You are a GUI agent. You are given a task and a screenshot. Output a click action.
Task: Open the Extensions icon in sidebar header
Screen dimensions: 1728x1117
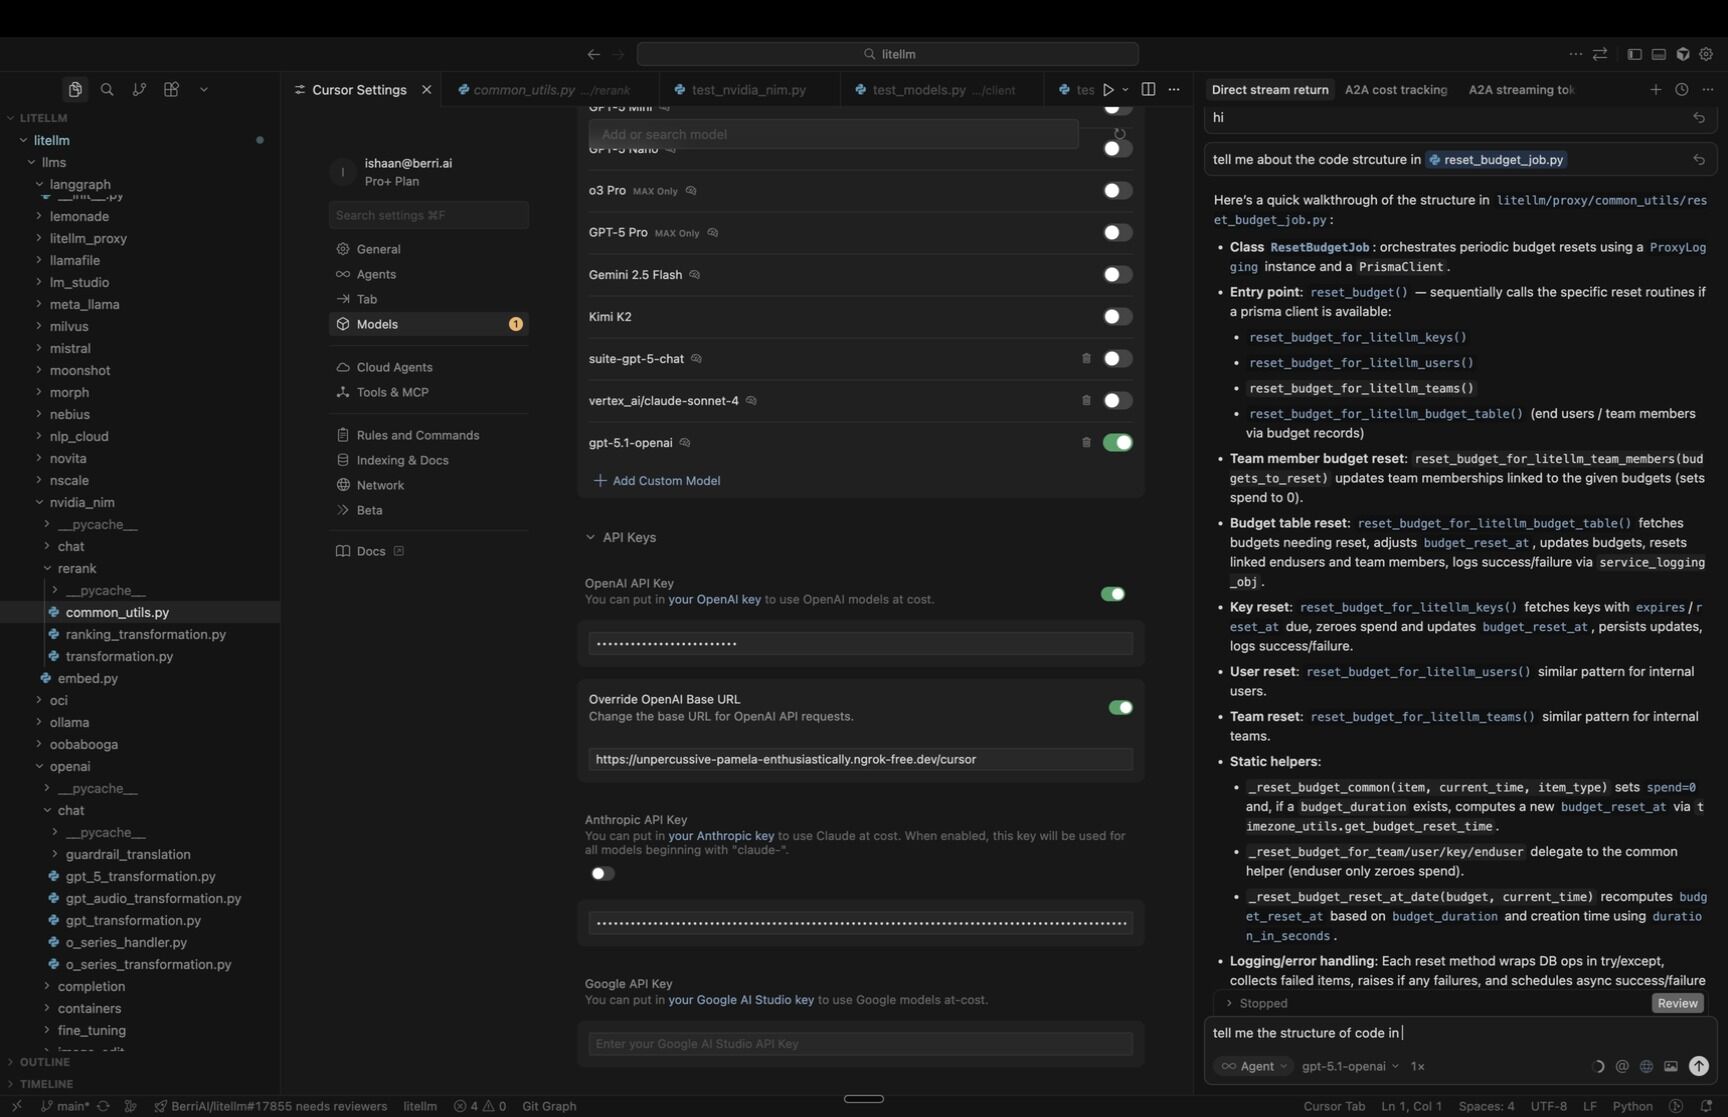(x=171, y=90)
